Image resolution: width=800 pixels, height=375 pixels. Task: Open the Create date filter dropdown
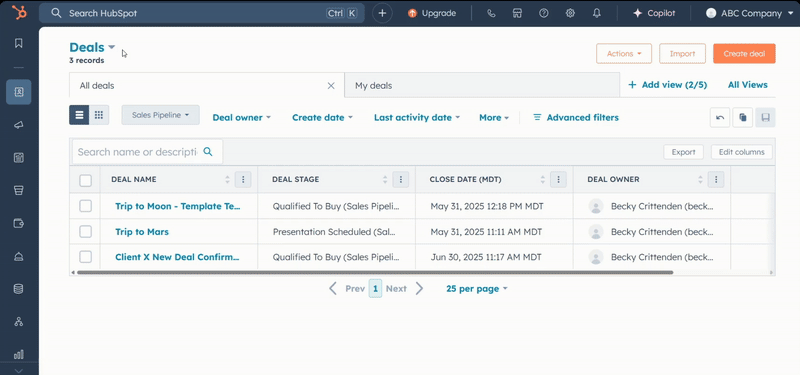point(322,117)
